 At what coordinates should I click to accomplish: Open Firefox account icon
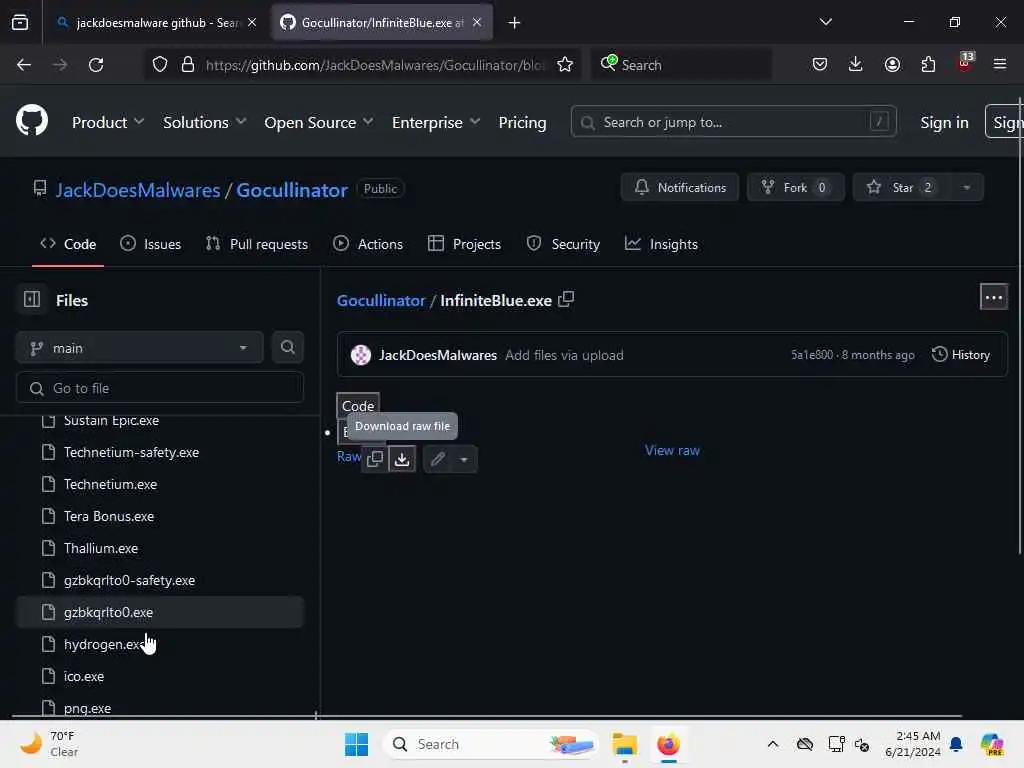892,65
